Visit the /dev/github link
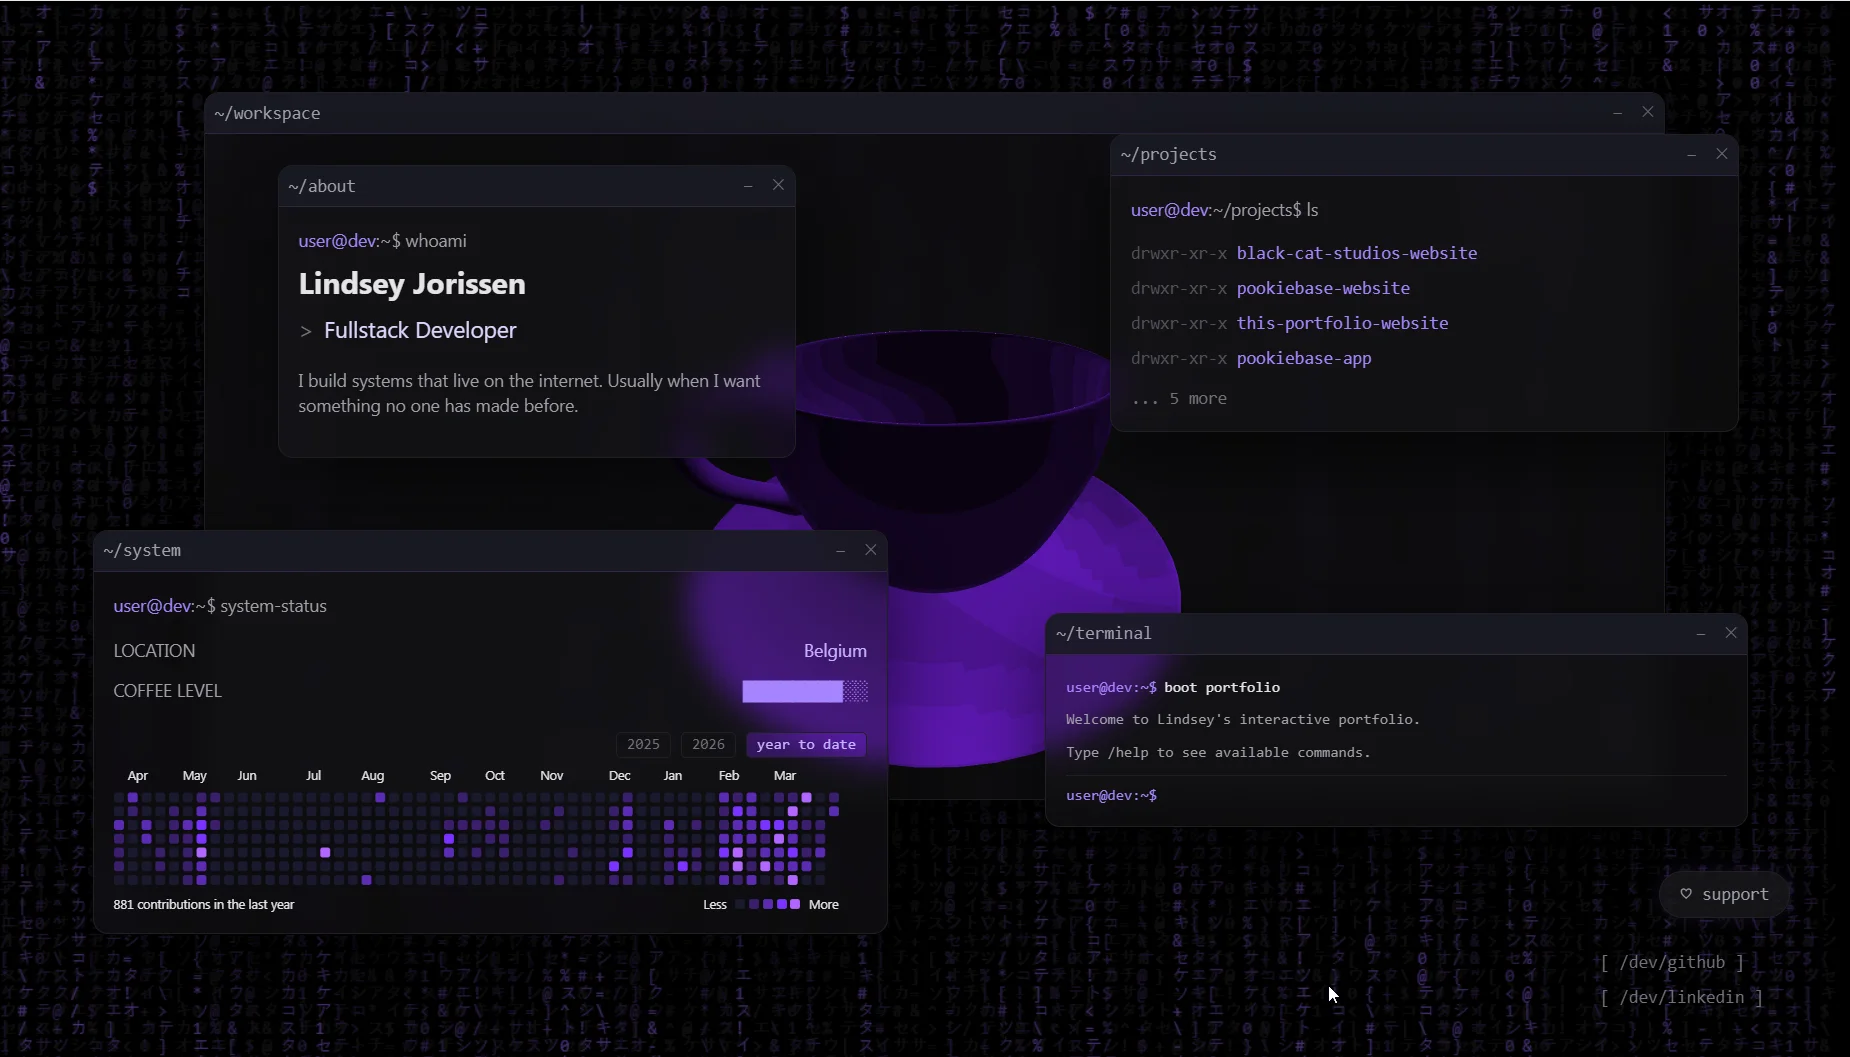Screen dimensions: 1850x1057 (x=1672, y=962)
